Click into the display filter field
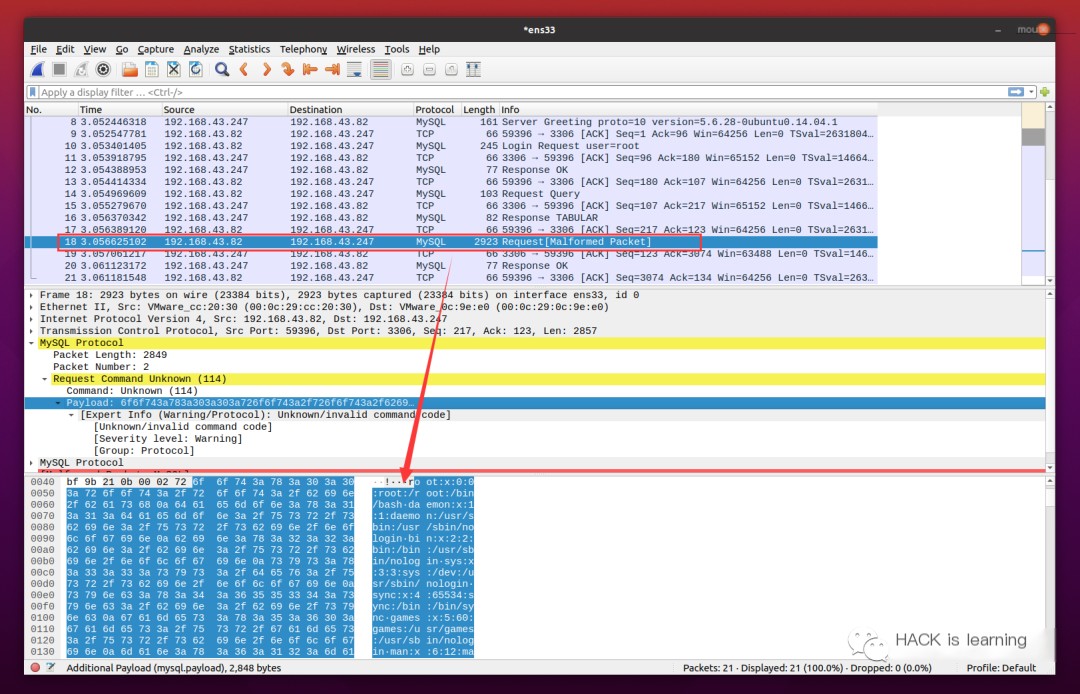Viewport: 1080px width, 694px height. click(520, 92)
